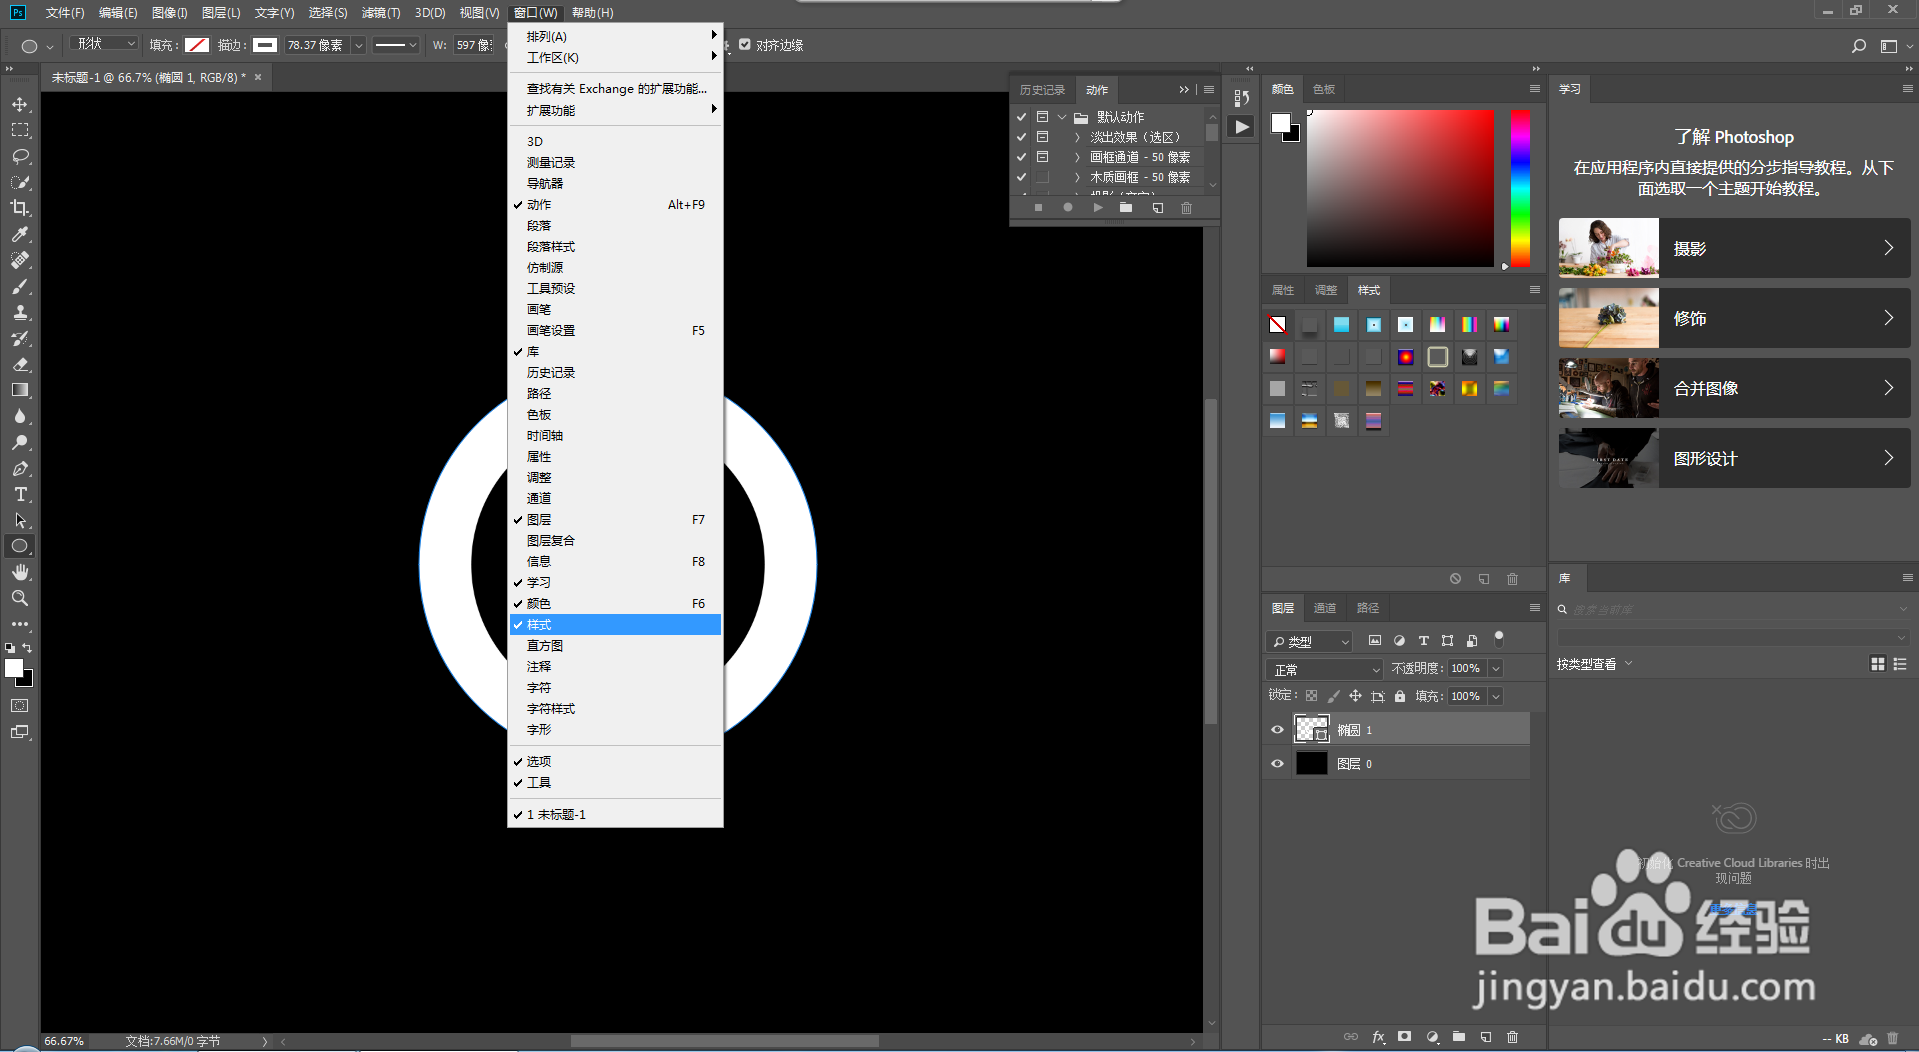Select the Lasso tool
Image resolution: width=1919 pixels, height=1052 pixels.
coord(20,156)
